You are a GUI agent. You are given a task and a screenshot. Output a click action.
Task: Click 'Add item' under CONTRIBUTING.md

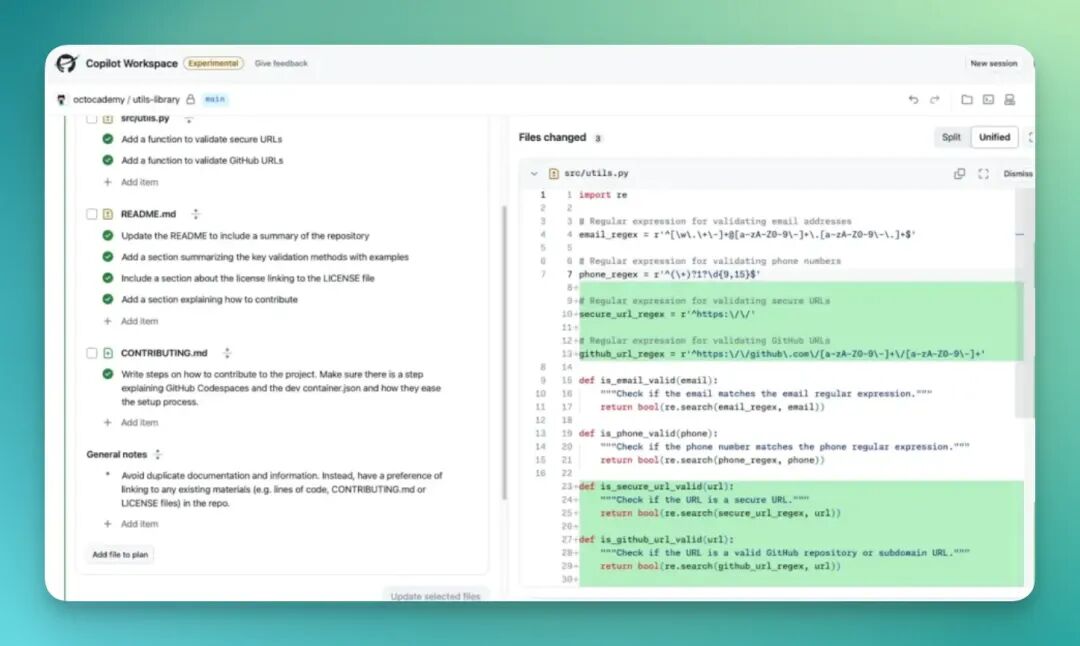pos(139,423)
